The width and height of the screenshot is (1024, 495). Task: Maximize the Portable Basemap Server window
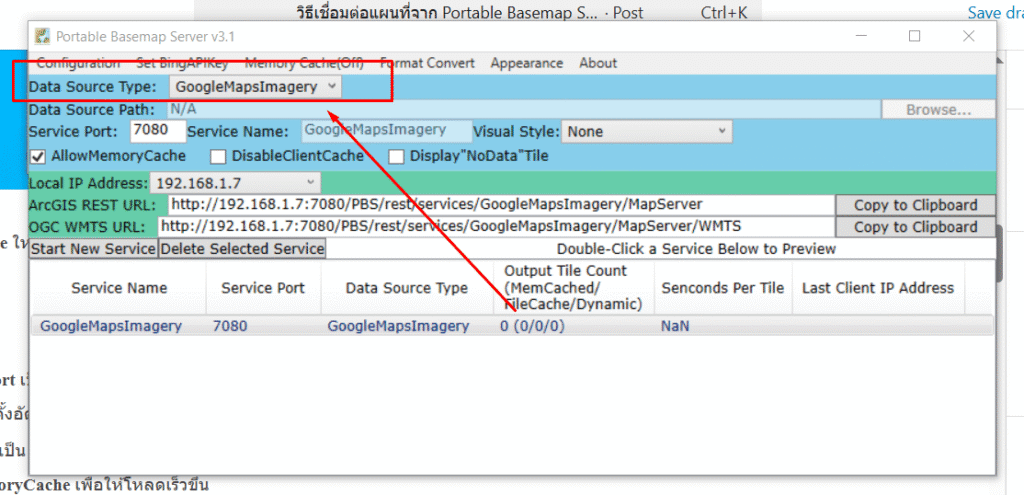[x=915, y=36]
